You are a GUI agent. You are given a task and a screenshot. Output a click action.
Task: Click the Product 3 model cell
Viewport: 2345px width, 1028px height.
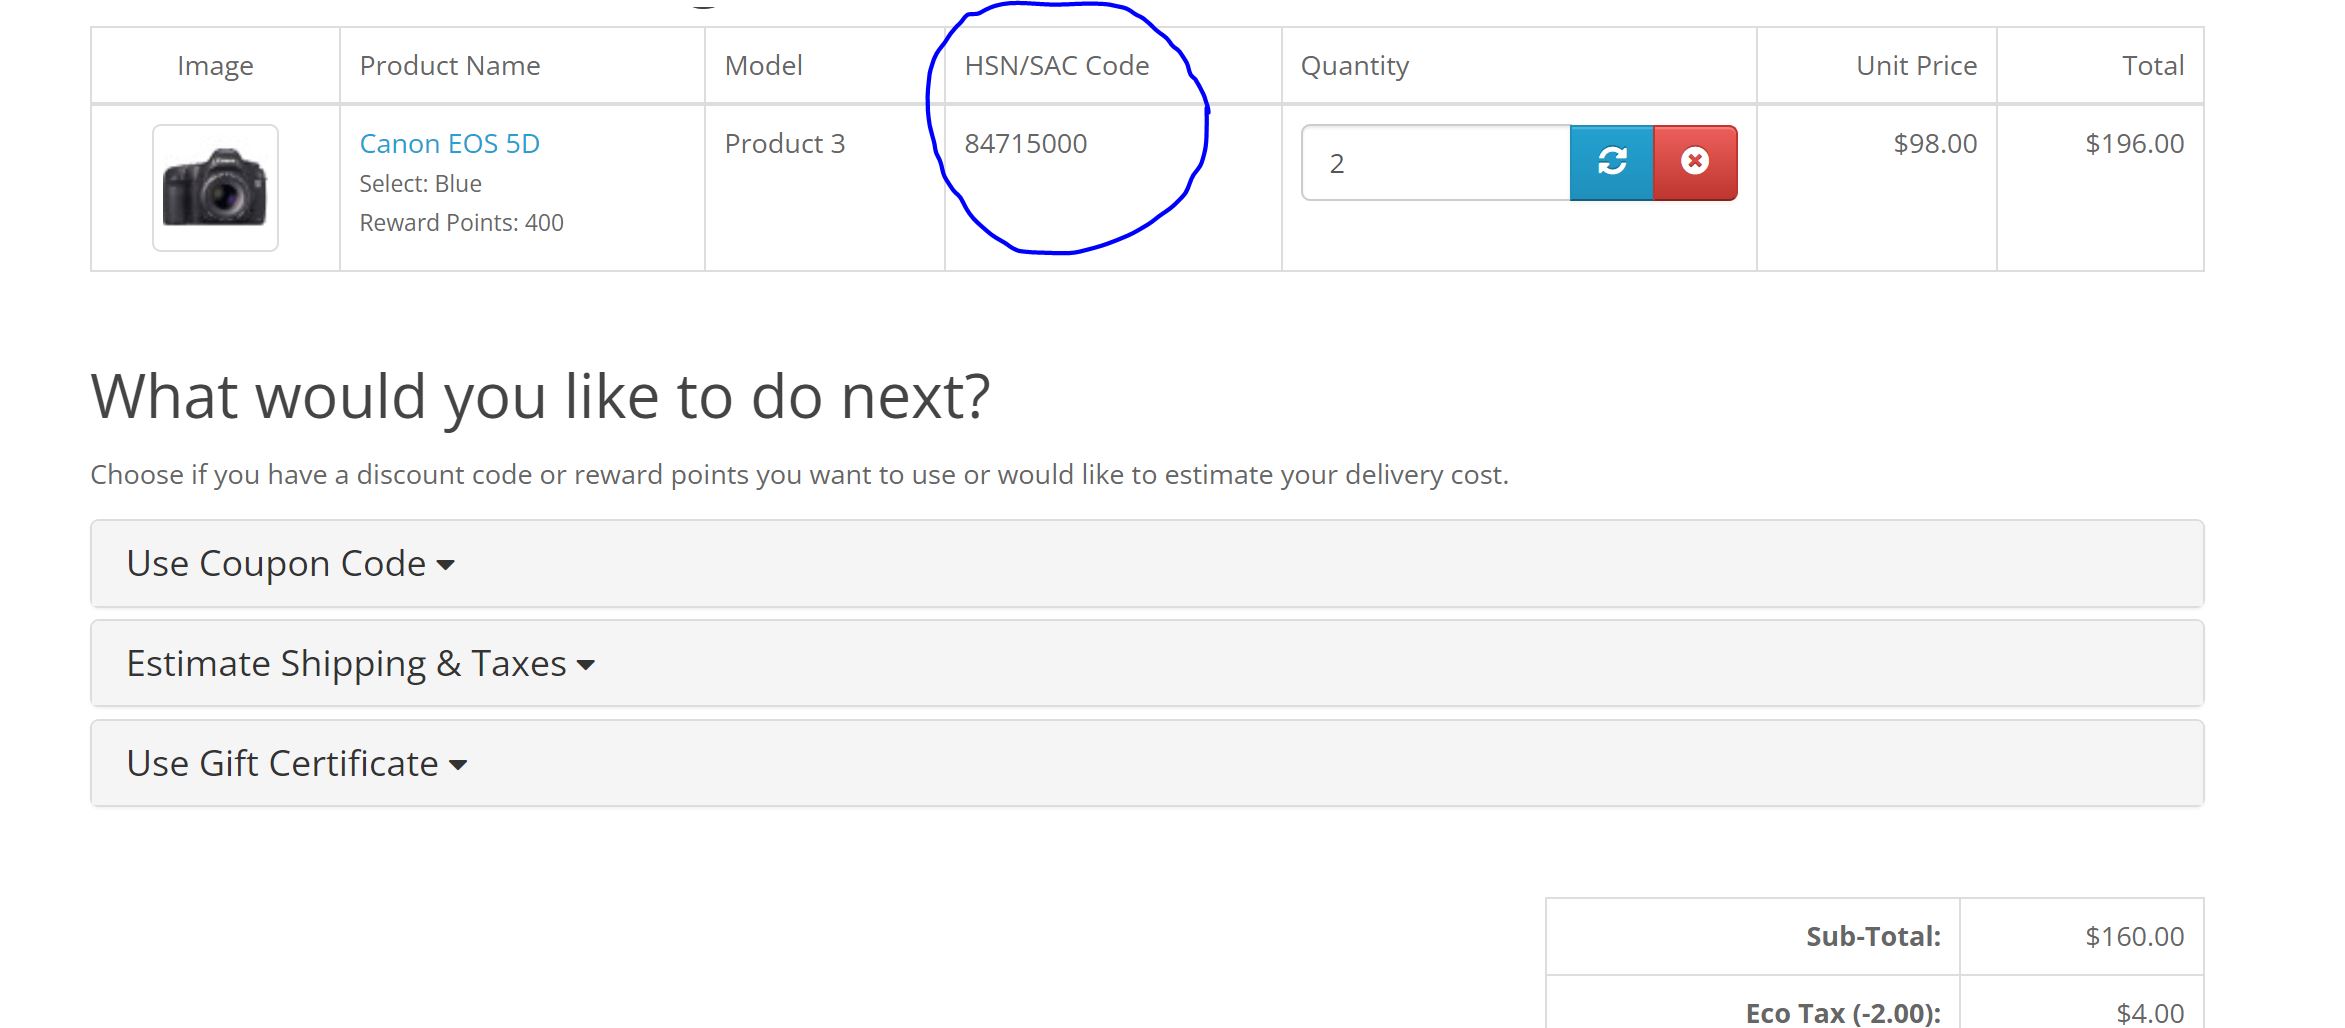(784, 144)
